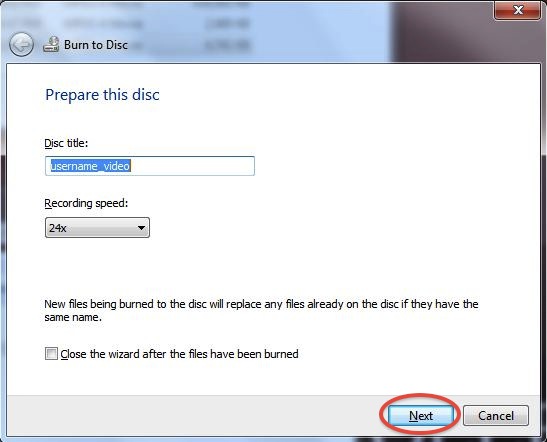Viewport: 547px width, 442px height.
Task: Click the arrow on the 24x dropdown
Action: click(x=141, y=228)
